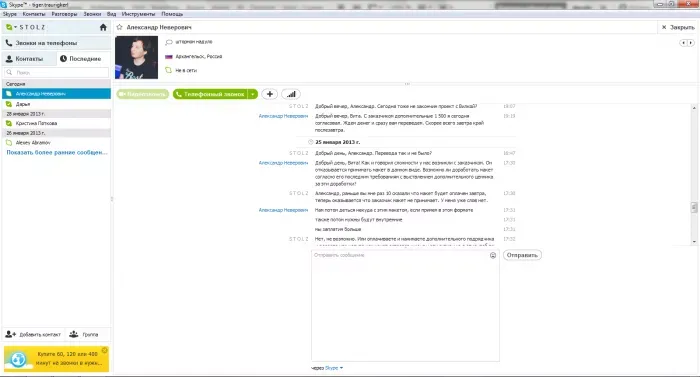This screenshot has height=377, width=700.
Task: Start a video call with Видеозвонок button
Action: (143, 94)
